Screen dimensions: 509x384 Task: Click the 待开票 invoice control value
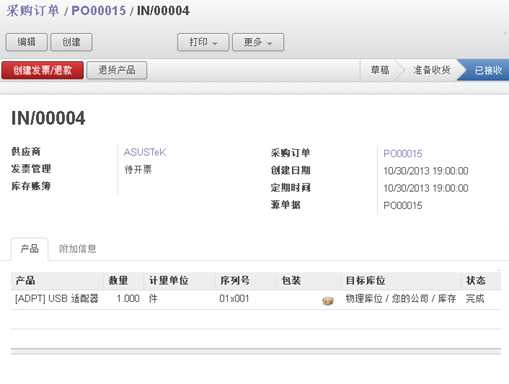click(138, 170)
